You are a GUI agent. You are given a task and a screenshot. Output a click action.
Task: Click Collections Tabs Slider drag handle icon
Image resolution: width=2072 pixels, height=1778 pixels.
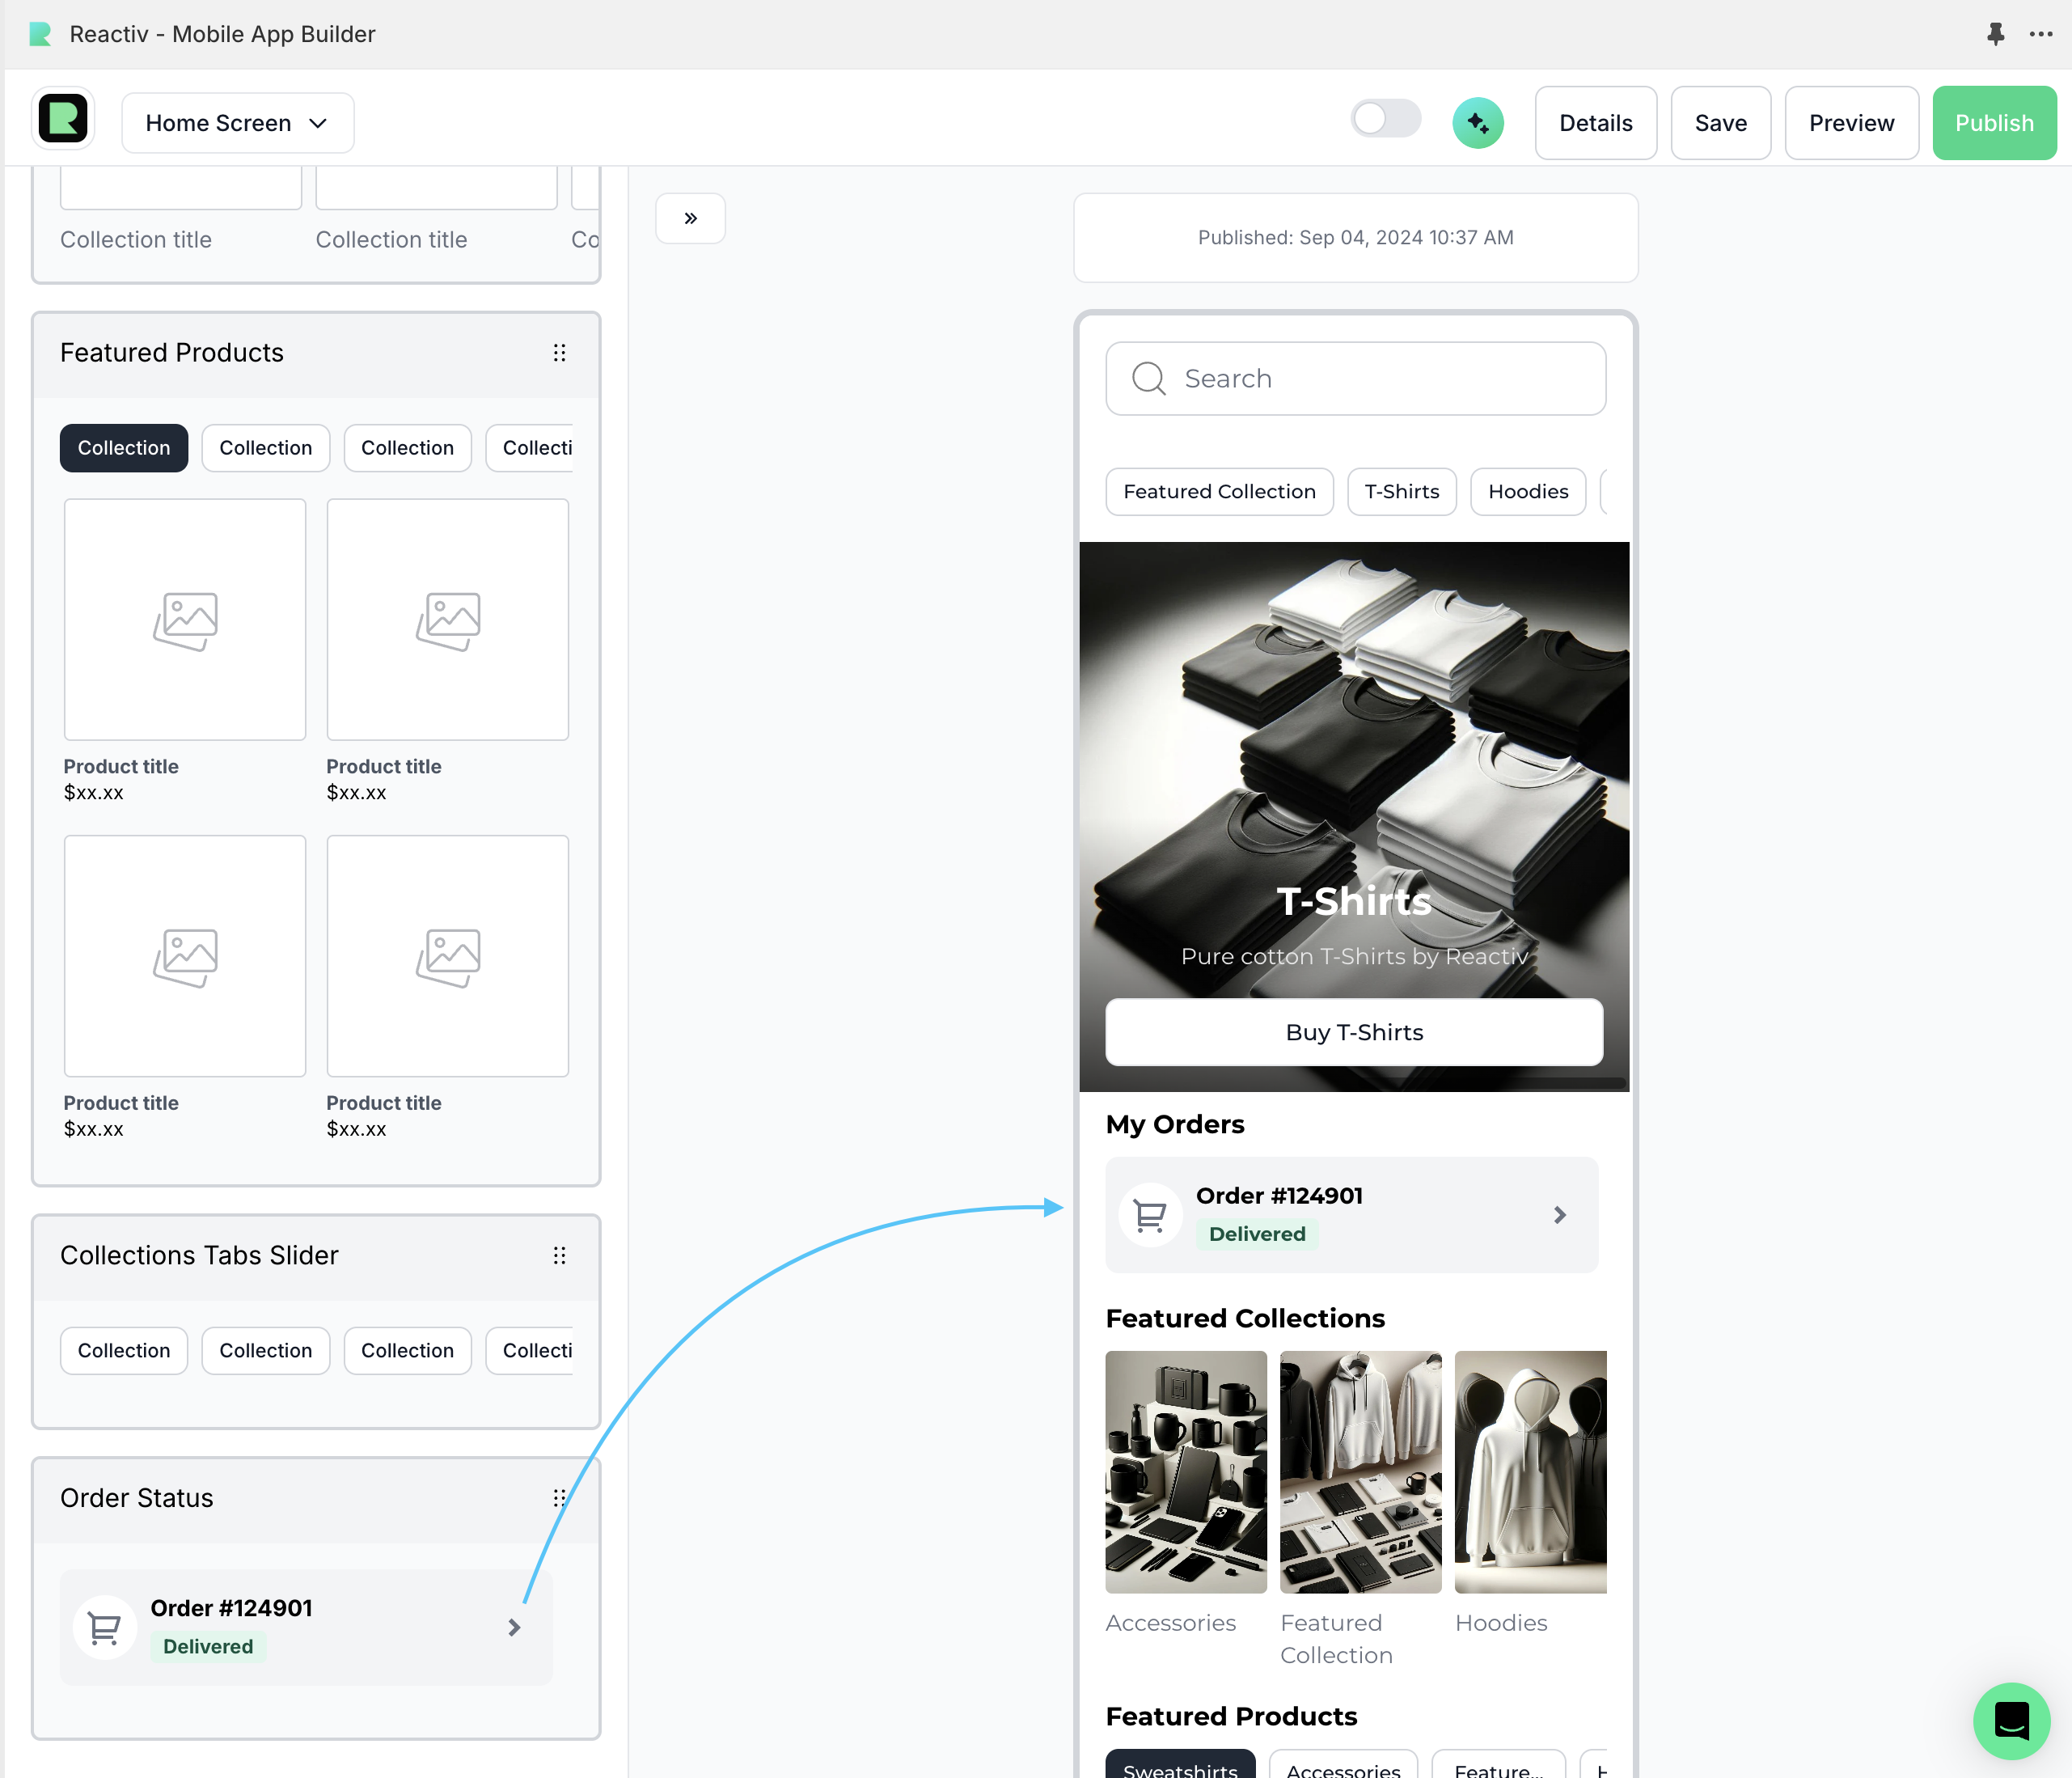559,1255
